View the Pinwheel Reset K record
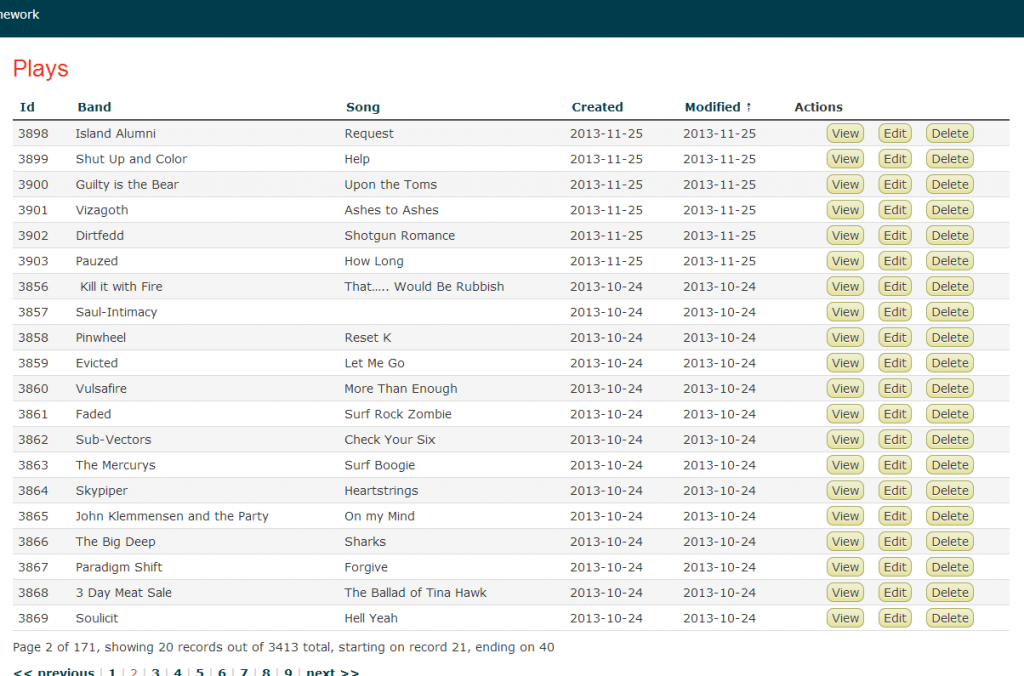 pos(845,338)
